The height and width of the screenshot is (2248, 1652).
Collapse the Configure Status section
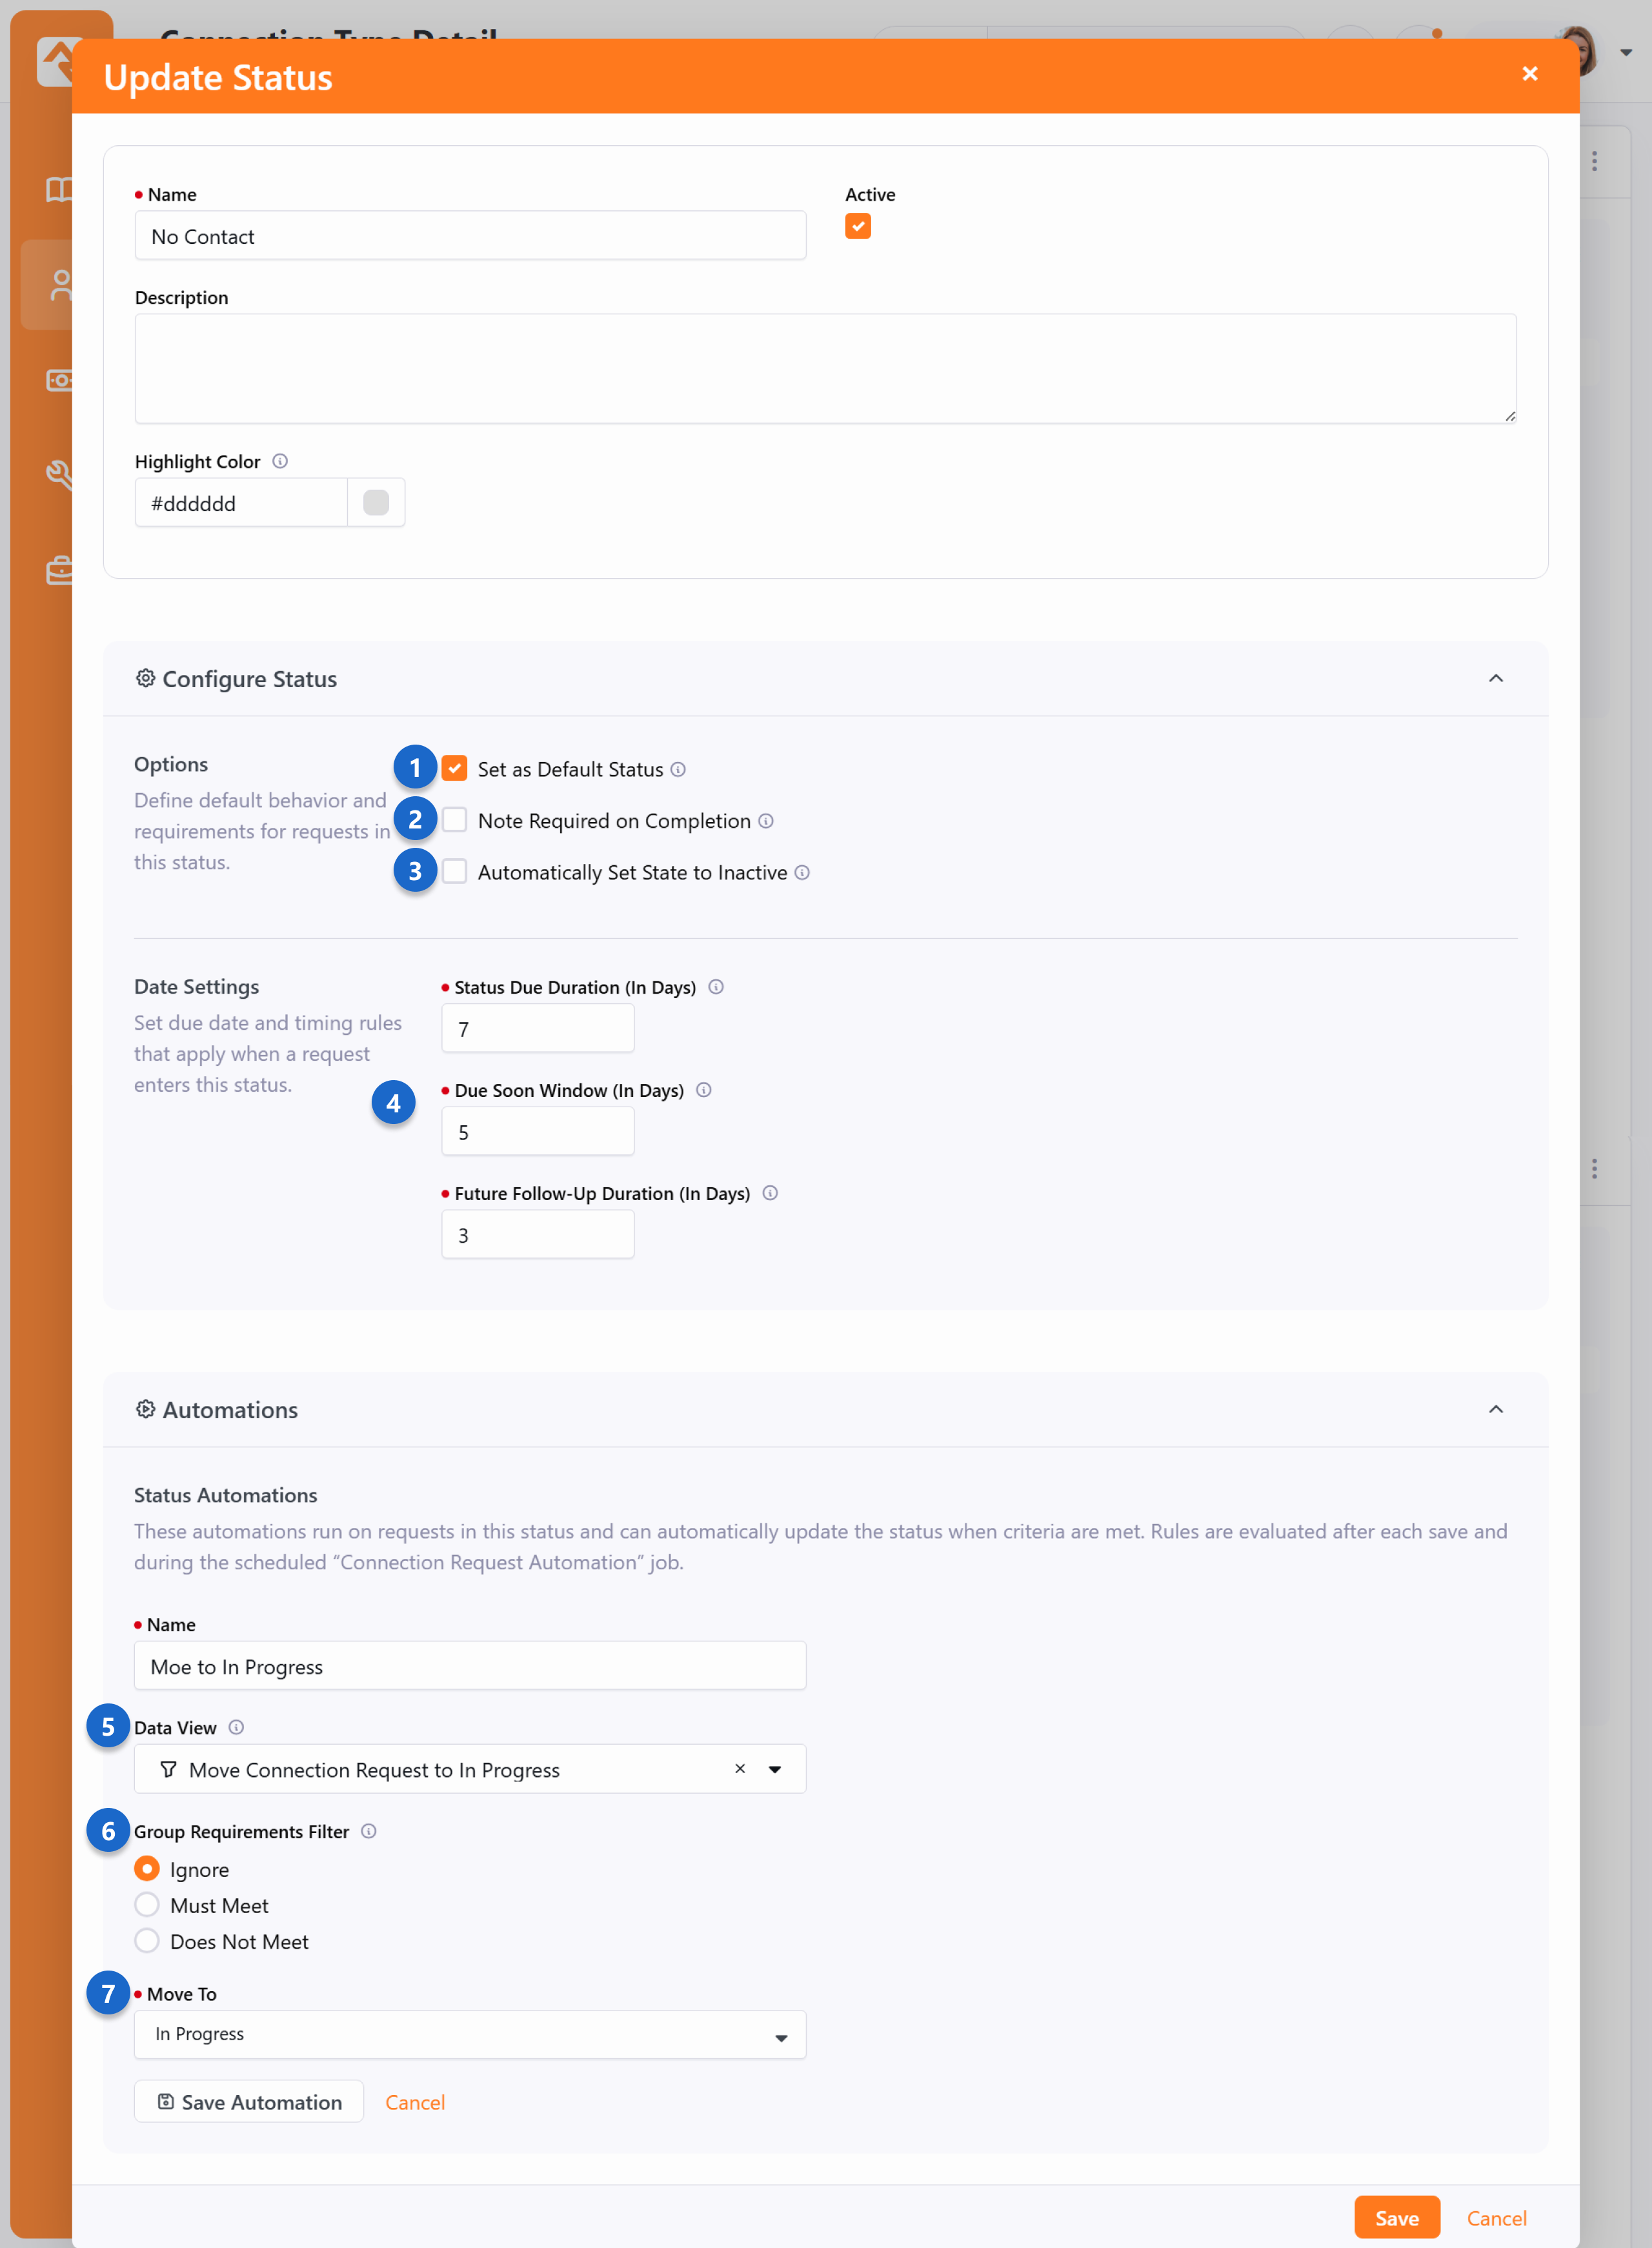(1495, 679)
